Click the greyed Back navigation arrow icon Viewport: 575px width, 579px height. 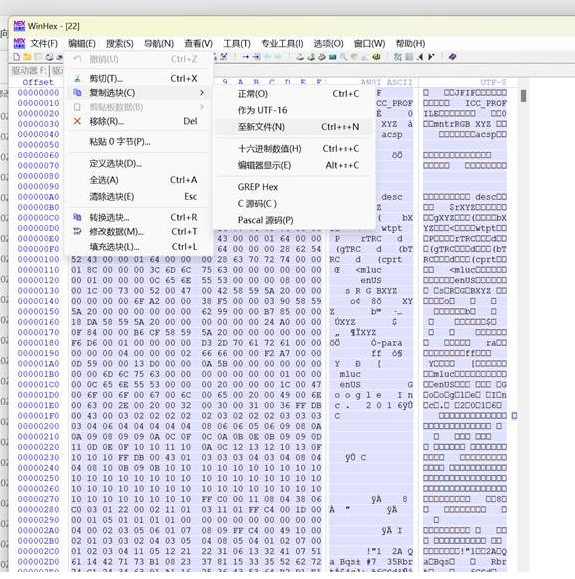(267, 56)
